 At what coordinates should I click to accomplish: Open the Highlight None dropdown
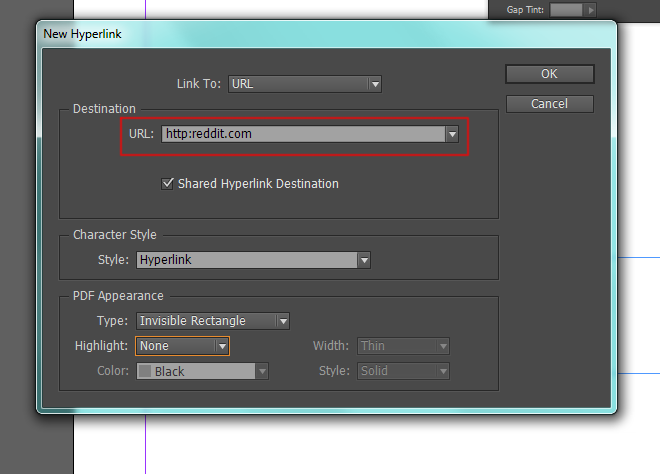coord(182,346)
